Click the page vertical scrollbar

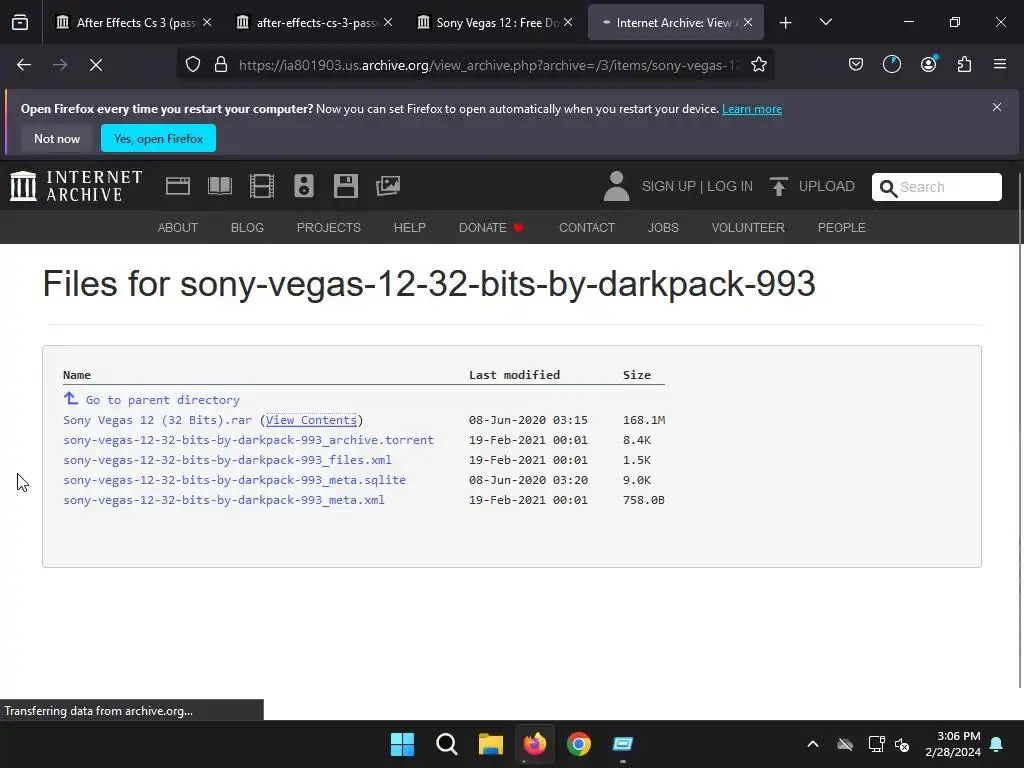coord(1019,431)
